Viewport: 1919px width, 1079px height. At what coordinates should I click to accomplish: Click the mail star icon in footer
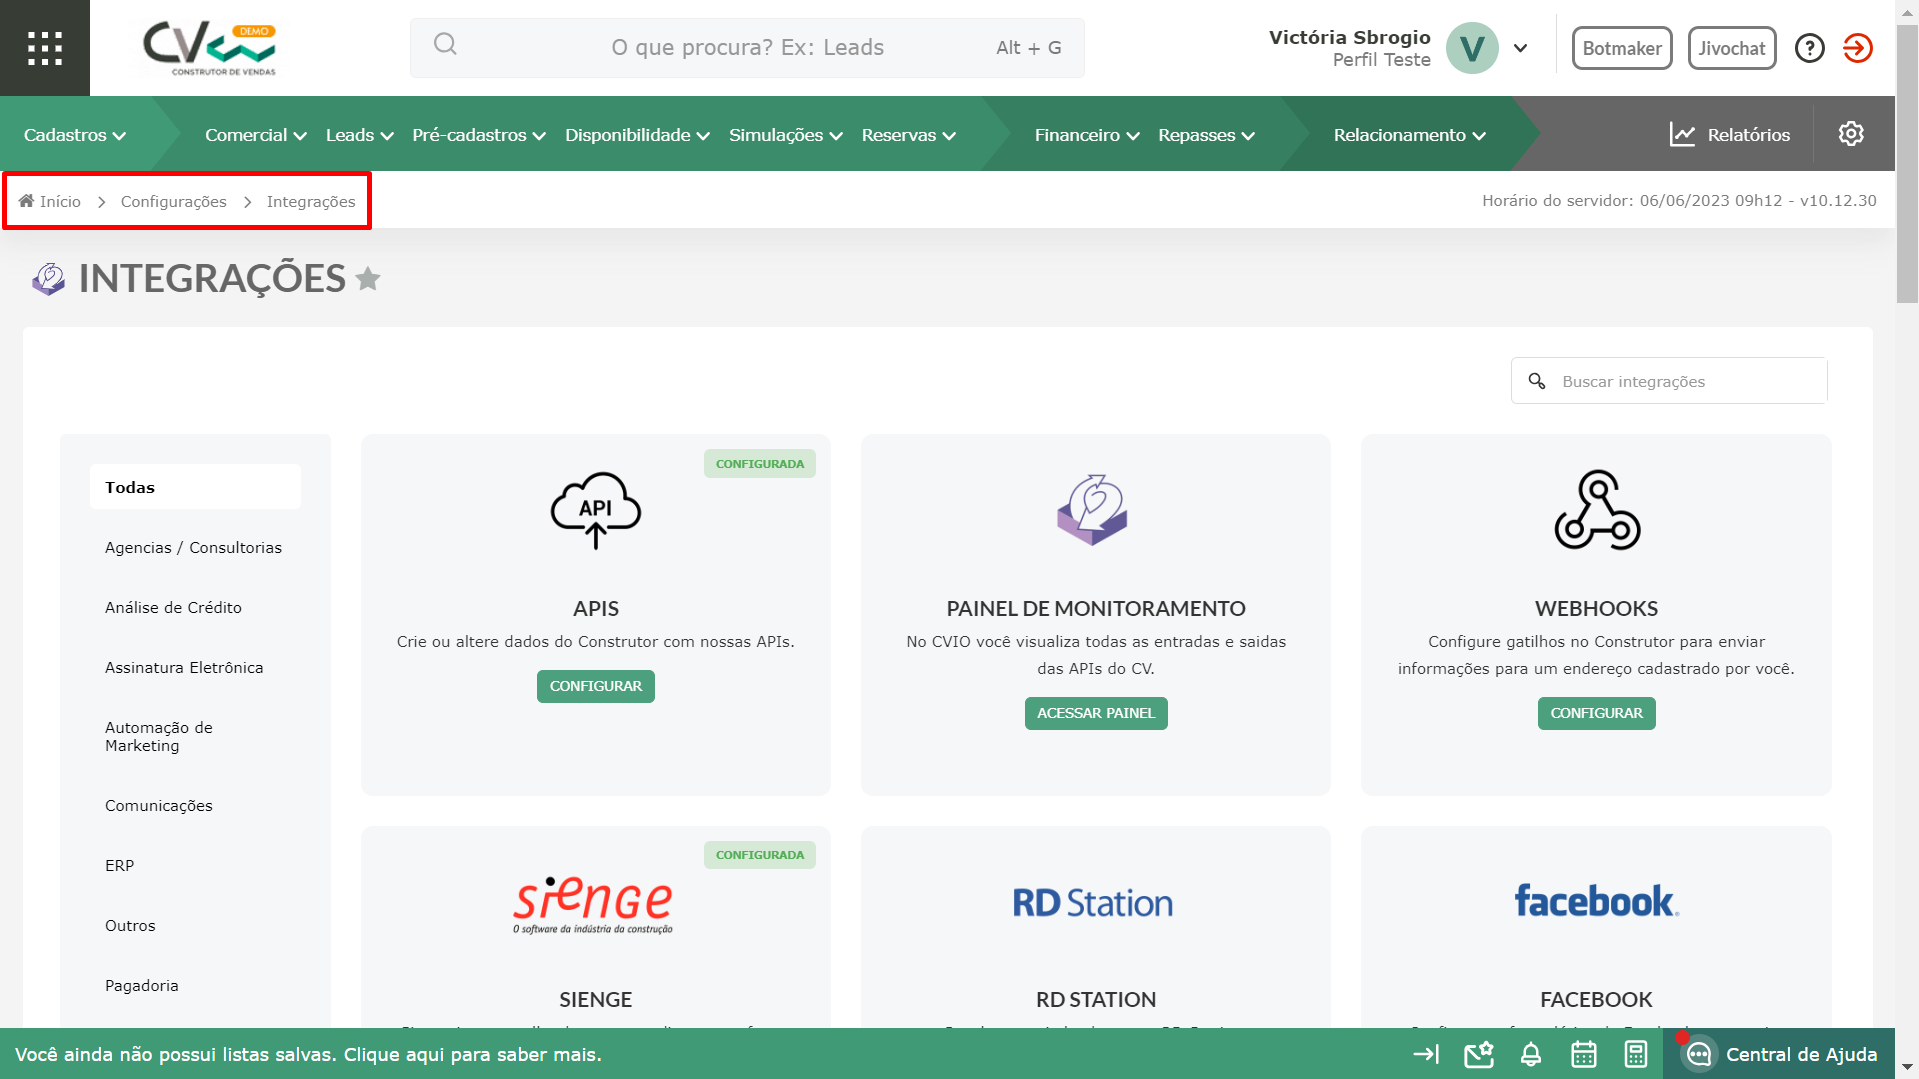1479,1054
